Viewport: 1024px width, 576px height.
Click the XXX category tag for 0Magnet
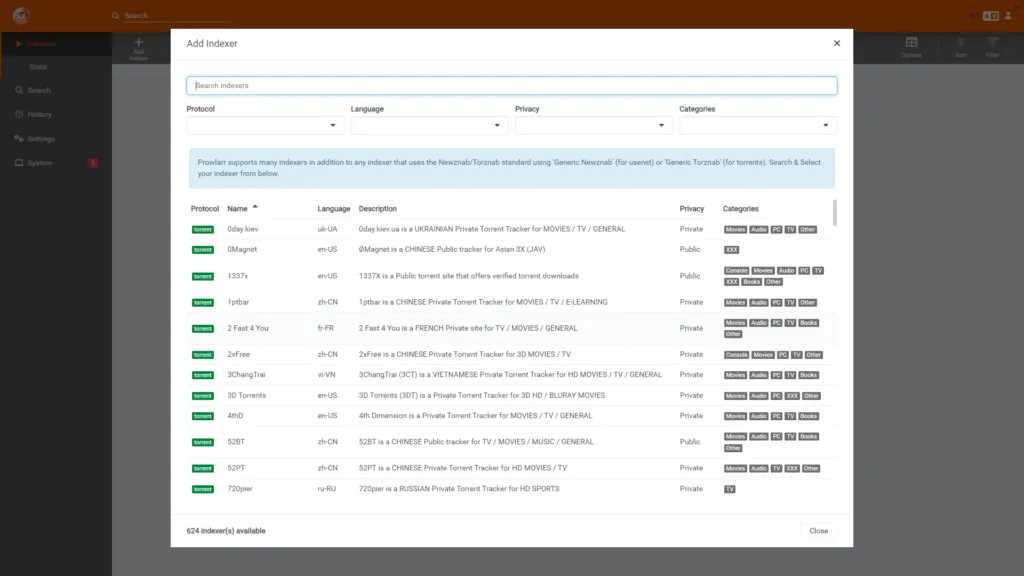click(732, 250)
